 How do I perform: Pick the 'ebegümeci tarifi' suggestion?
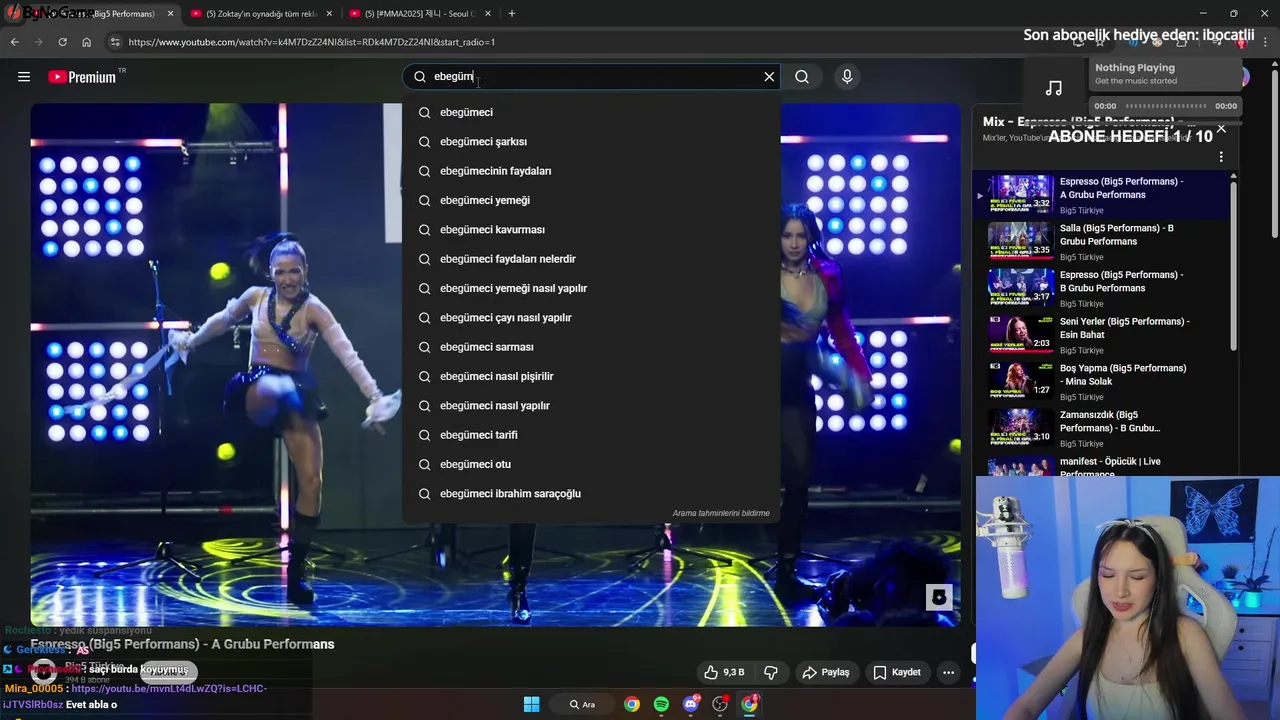pyautogui.click(x=591, y=435)
